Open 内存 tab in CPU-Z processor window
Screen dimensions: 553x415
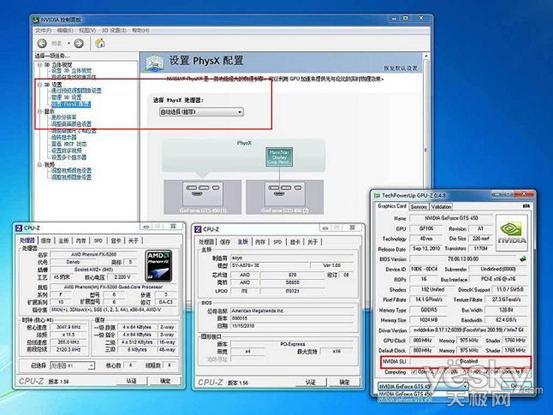pos(81,240)
